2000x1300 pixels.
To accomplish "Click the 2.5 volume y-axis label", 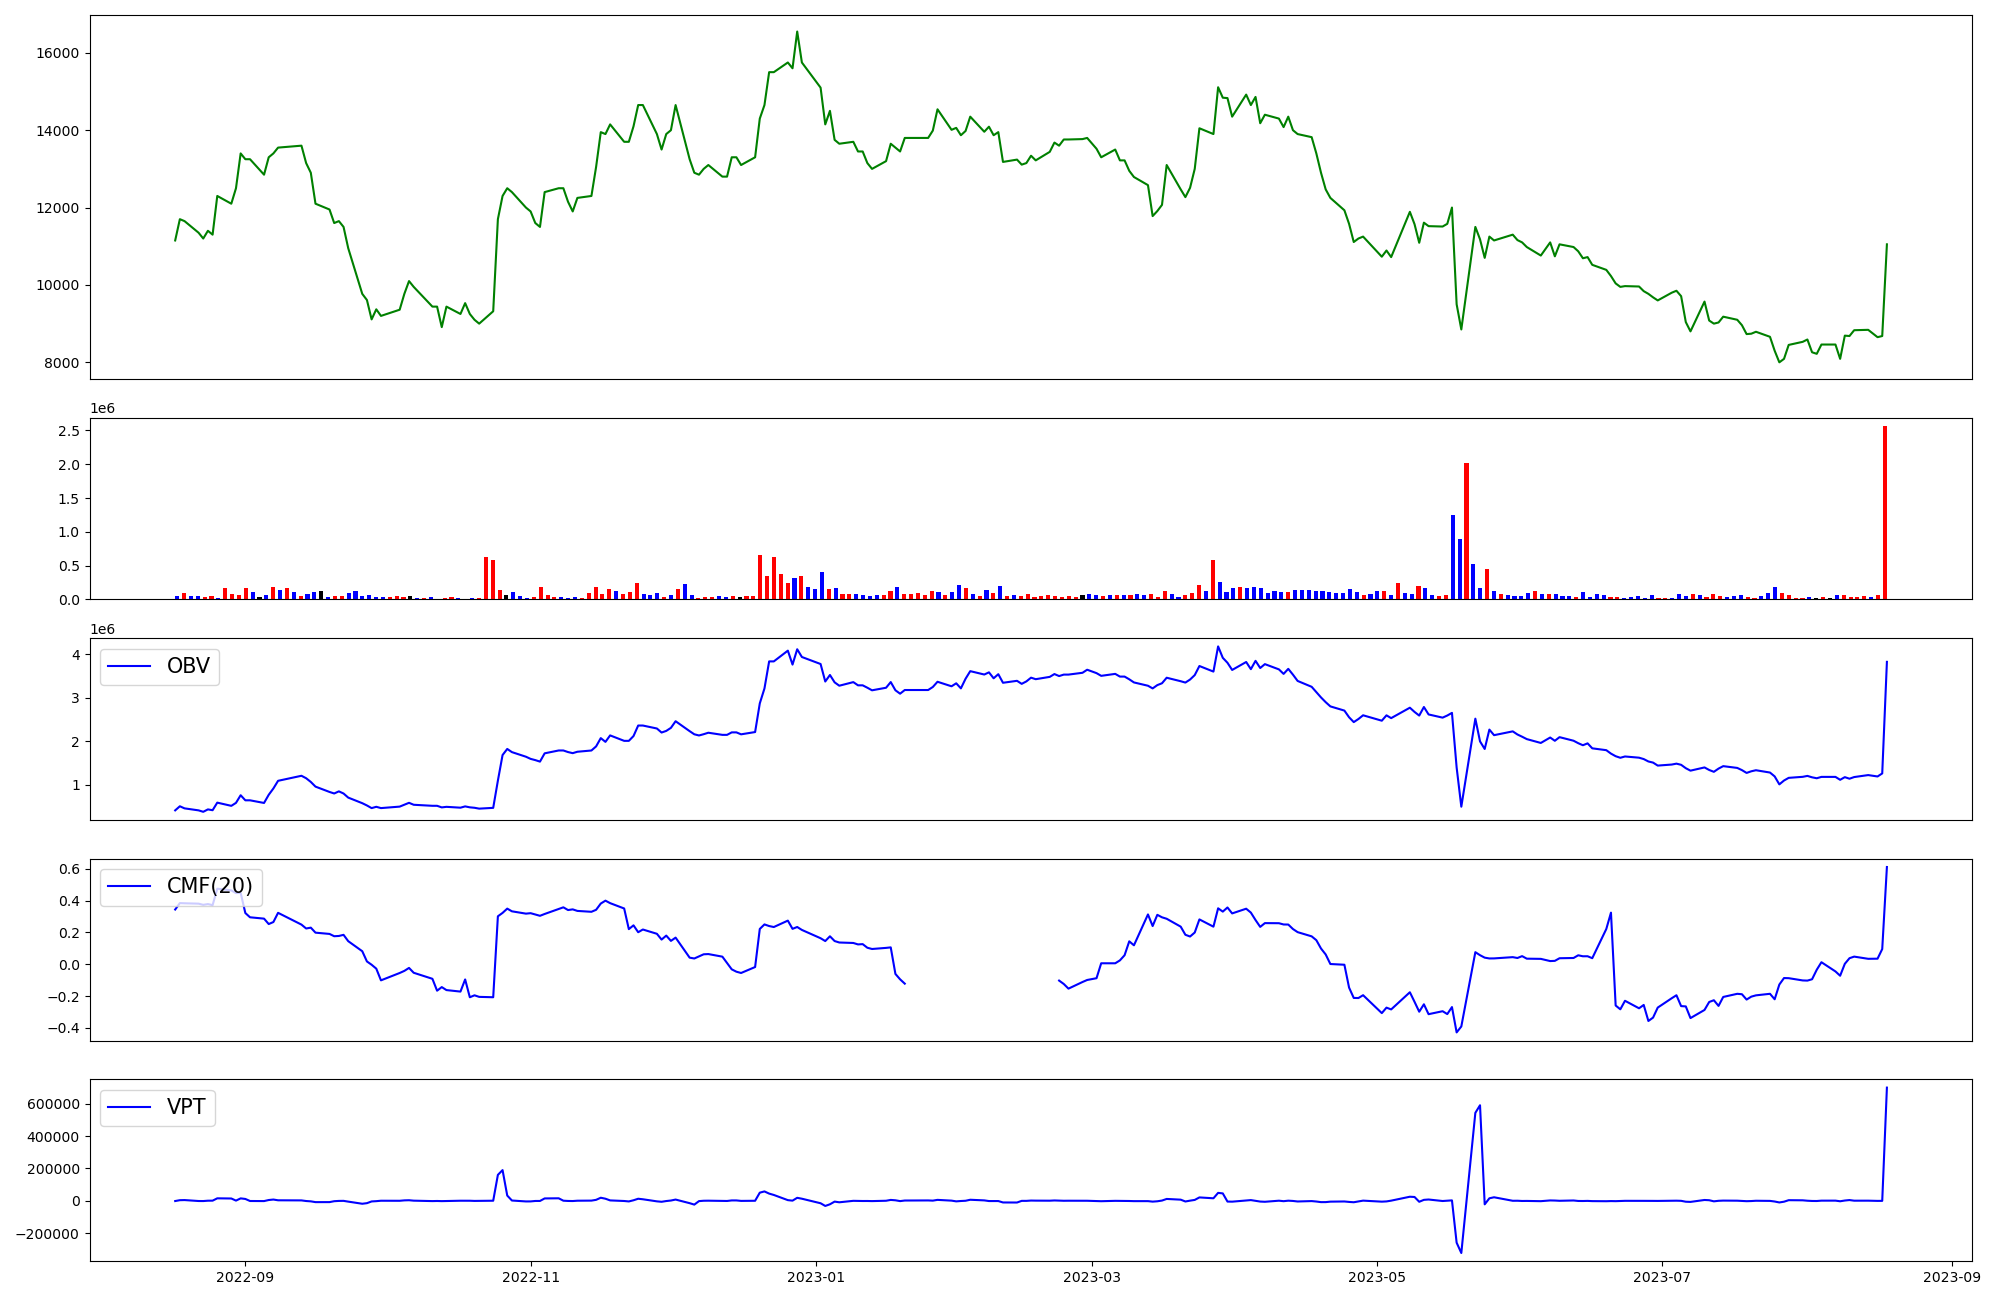I will (x=69, y=431).
